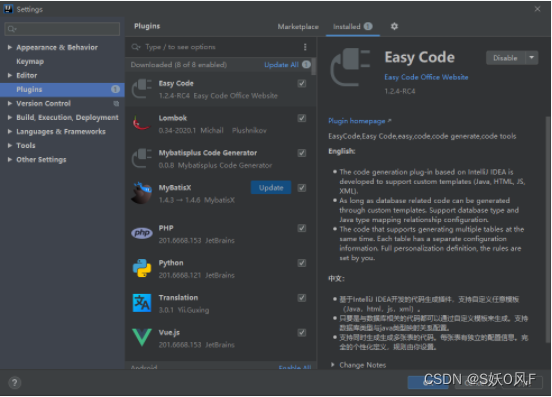This screenshot has height=397, width=552.
Task: Click the Plugins update count badge in sidebar
Action: point(115,89)
